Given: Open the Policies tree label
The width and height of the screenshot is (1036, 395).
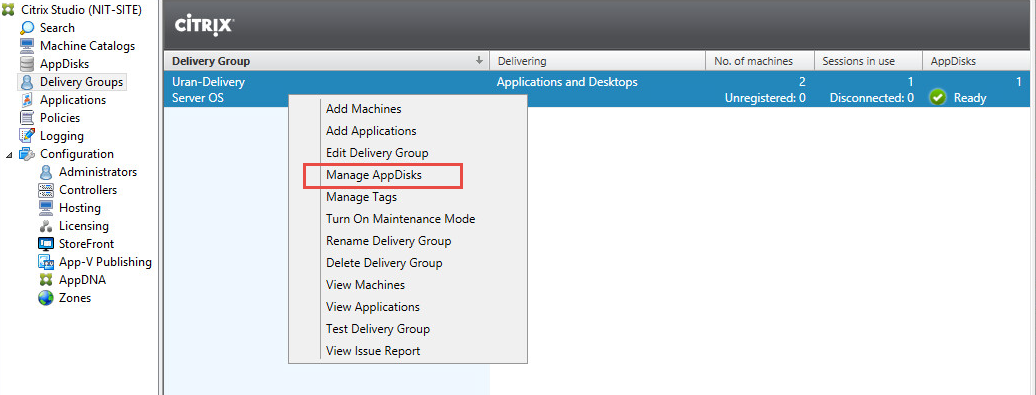Looking at the screenshot, I should point(60,118).
